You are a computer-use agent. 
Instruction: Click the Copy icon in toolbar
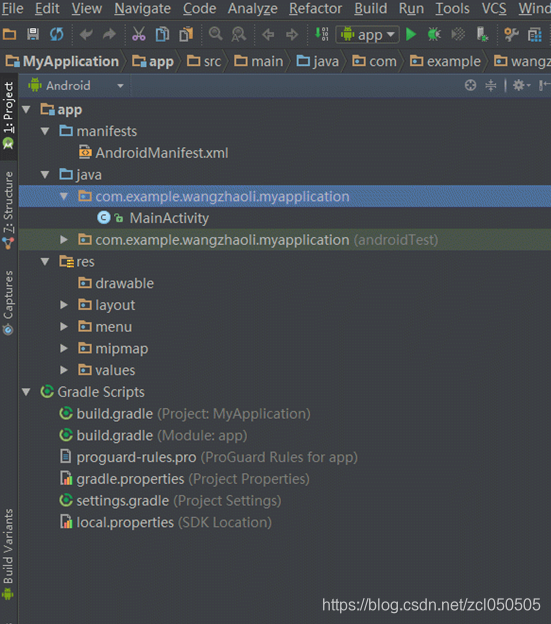coord(162,35)
